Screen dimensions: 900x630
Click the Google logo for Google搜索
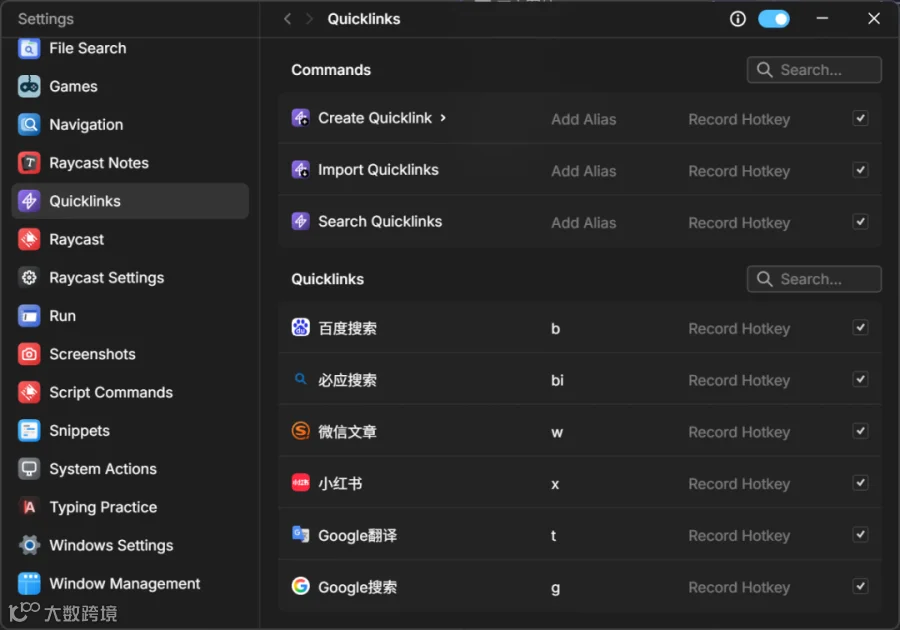301,586
